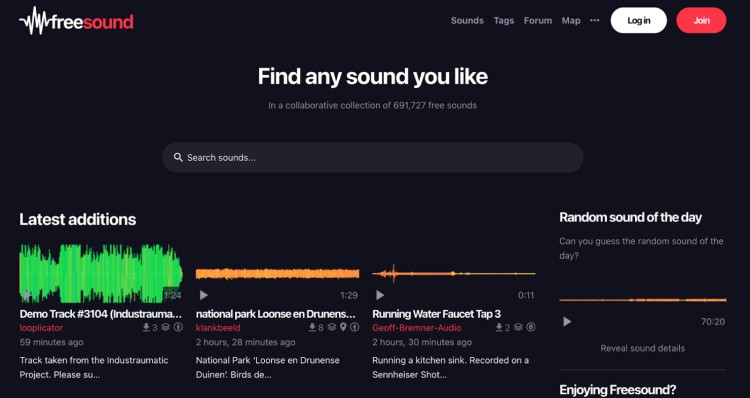The image size is (750, 398).
Task: Visit looplicator user profile
Action: pos(41,328)
